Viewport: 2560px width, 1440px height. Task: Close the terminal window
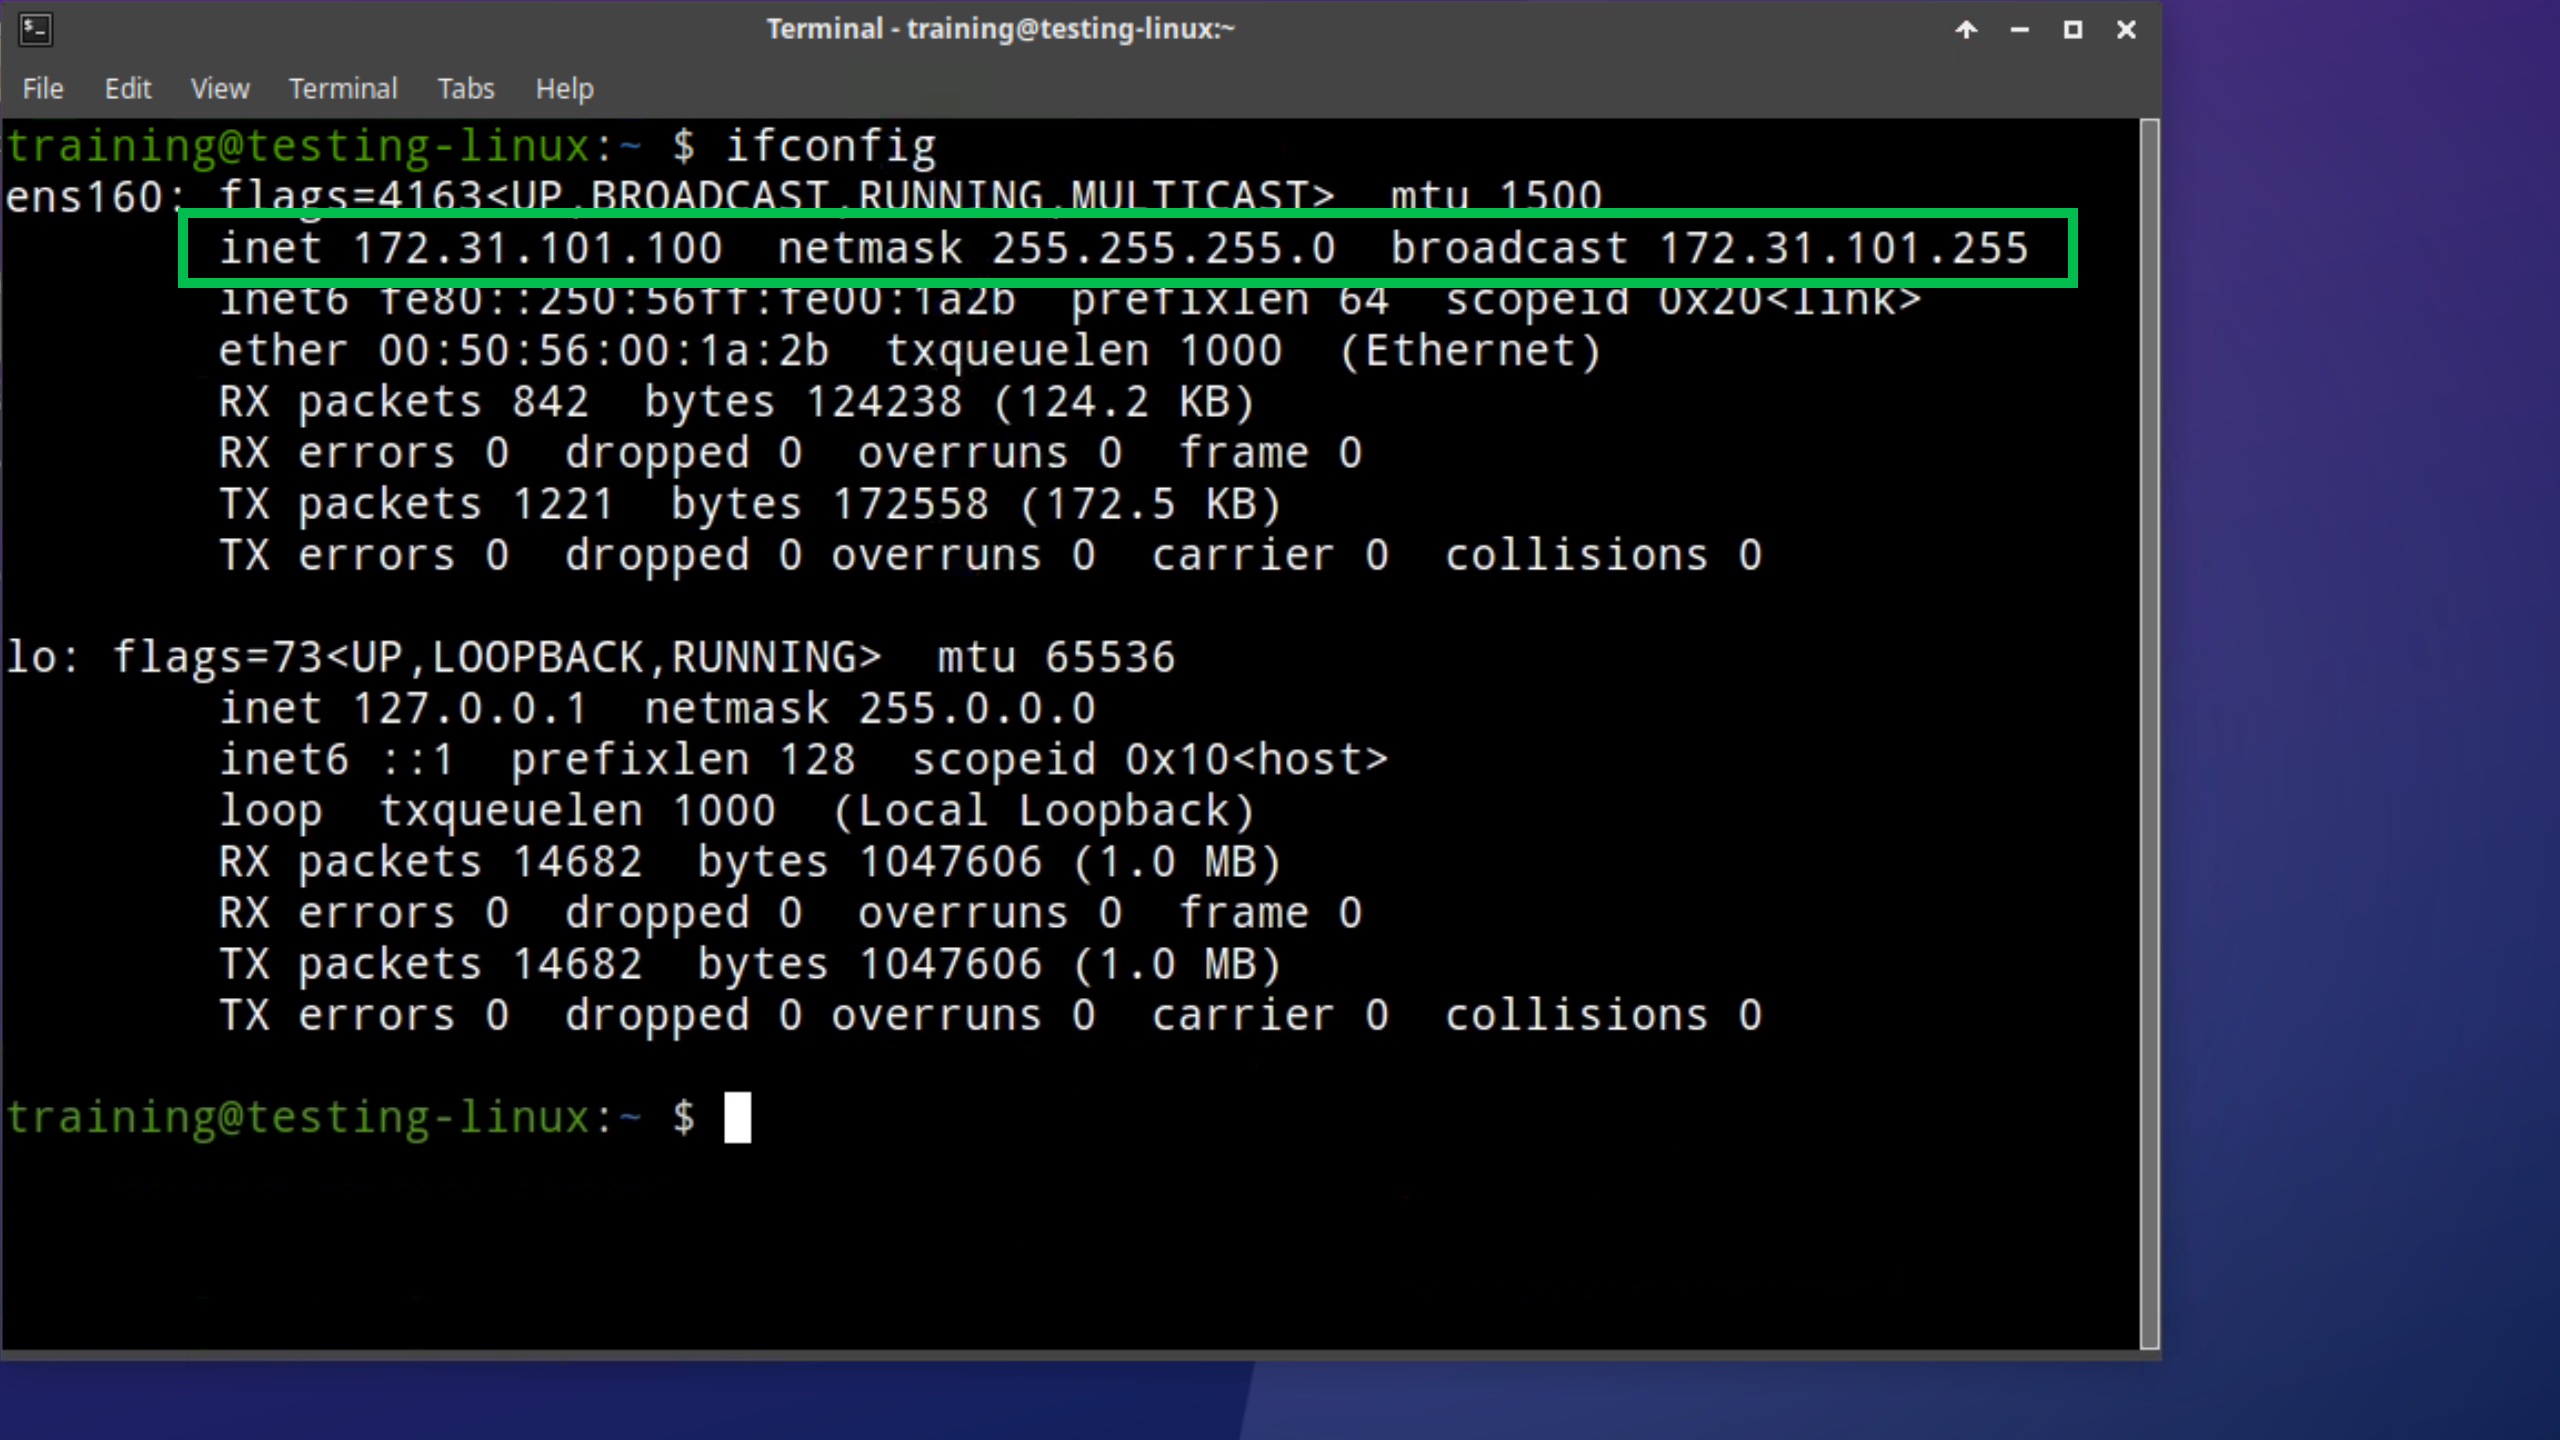tap(2126, 30)
